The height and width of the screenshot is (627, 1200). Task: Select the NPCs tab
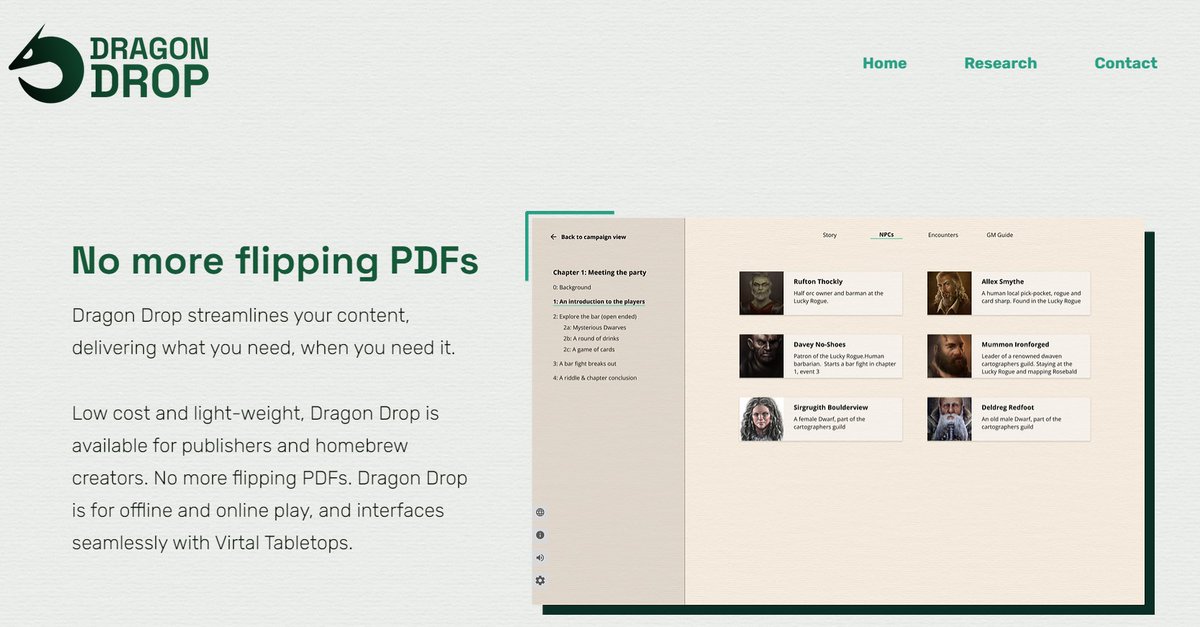(886, 235)
